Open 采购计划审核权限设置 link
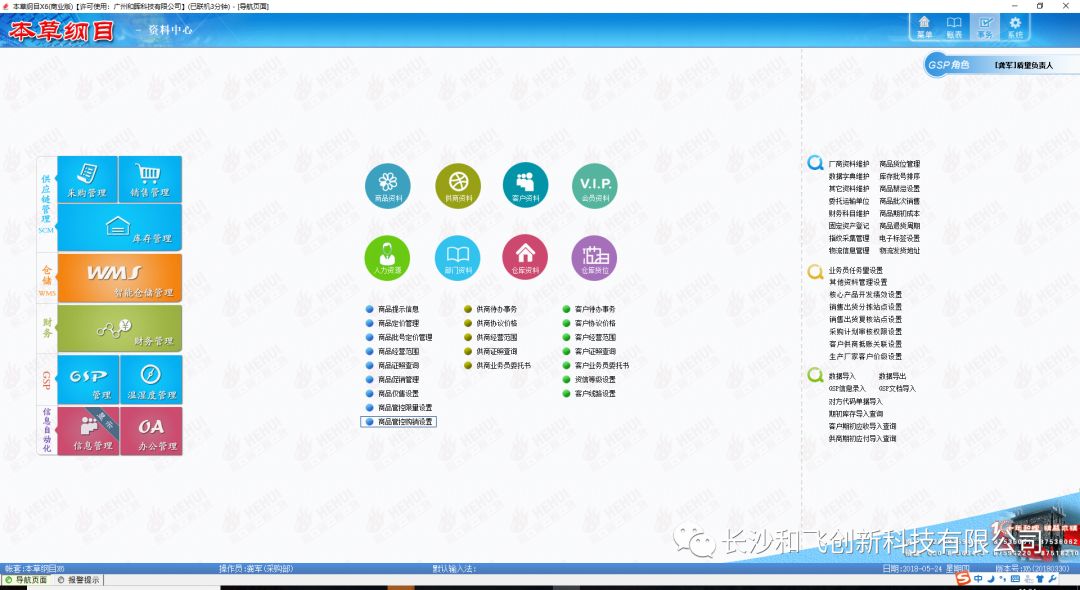 coord(865,332)
